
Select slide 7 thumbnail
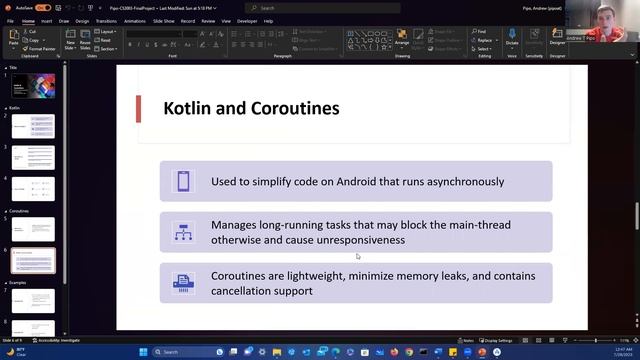click(x=33, y=301)
